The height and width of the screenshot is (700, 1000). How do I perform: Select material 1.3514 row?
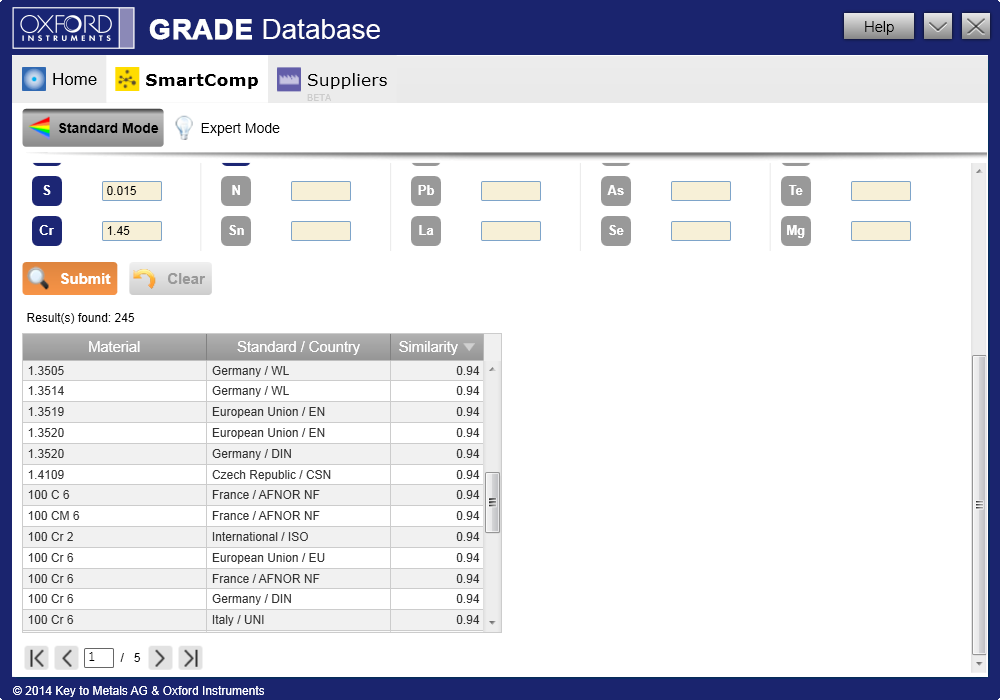[253, 391]
